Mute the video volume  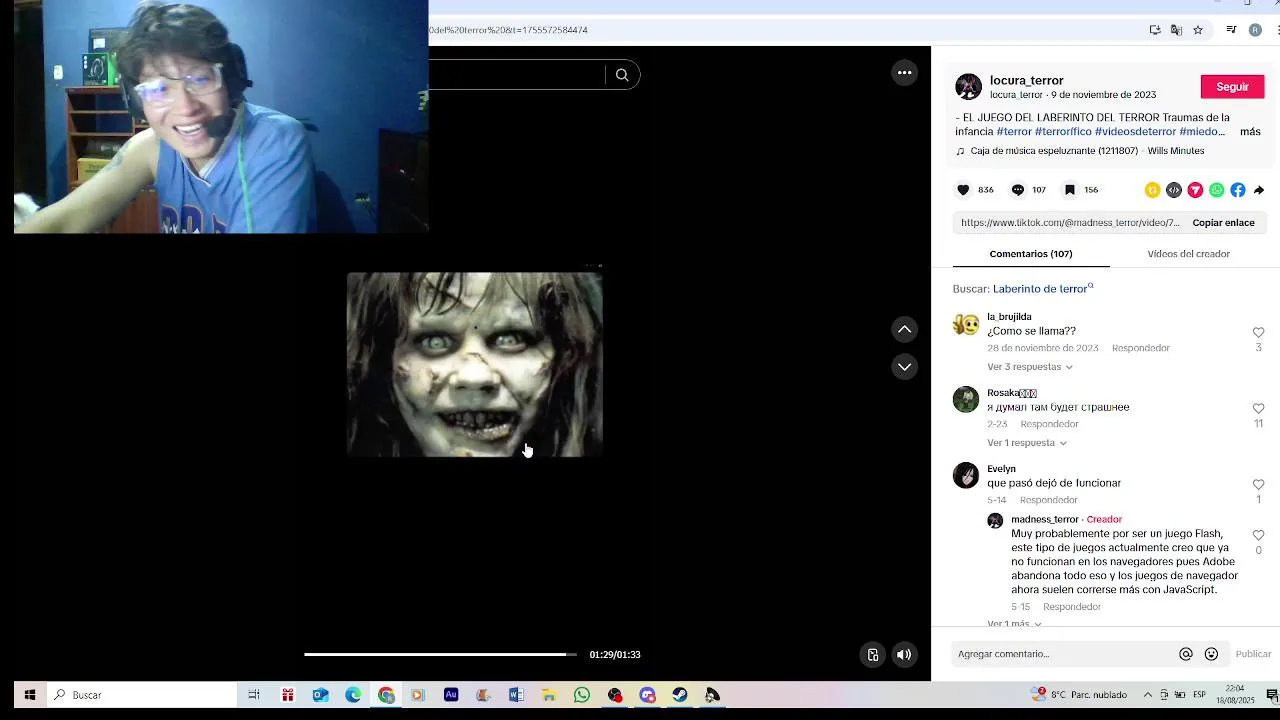pos(904,655)
